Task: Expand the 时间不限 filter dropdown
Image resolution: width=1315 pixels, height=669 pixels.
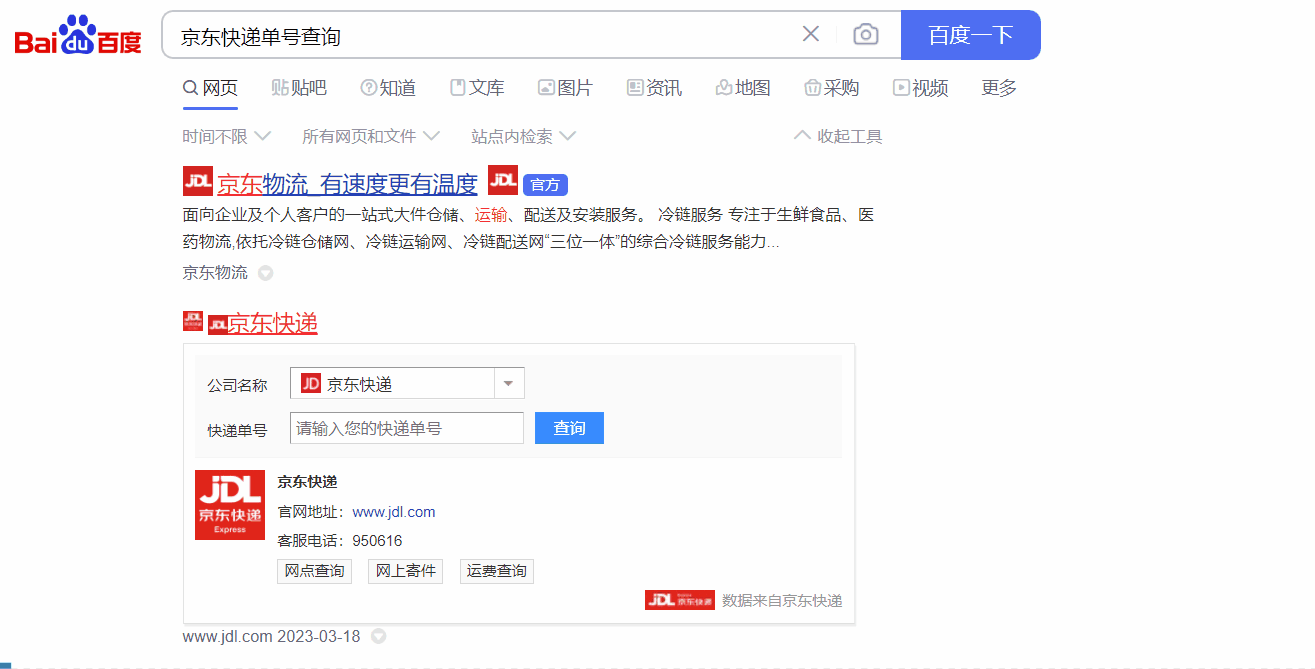Action: (227, 136)
